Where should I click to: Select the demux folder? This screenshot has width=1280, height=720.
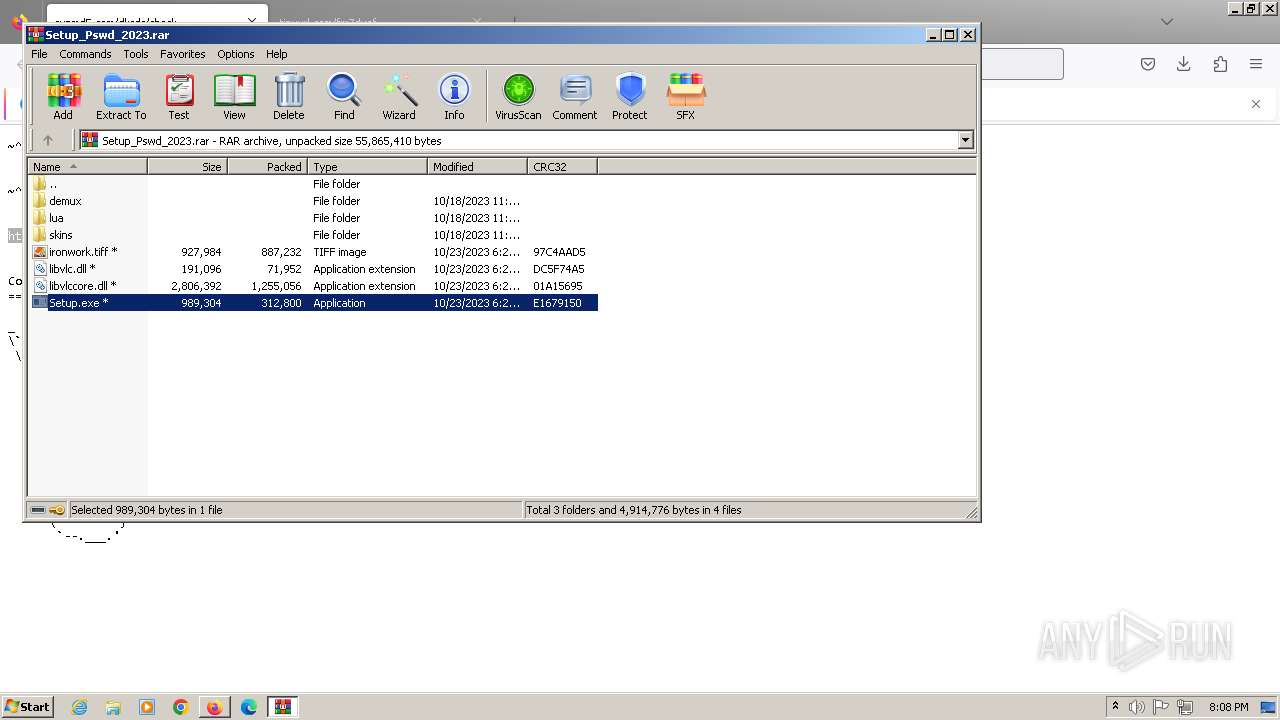pyautogui.click(x=313, y=201)
